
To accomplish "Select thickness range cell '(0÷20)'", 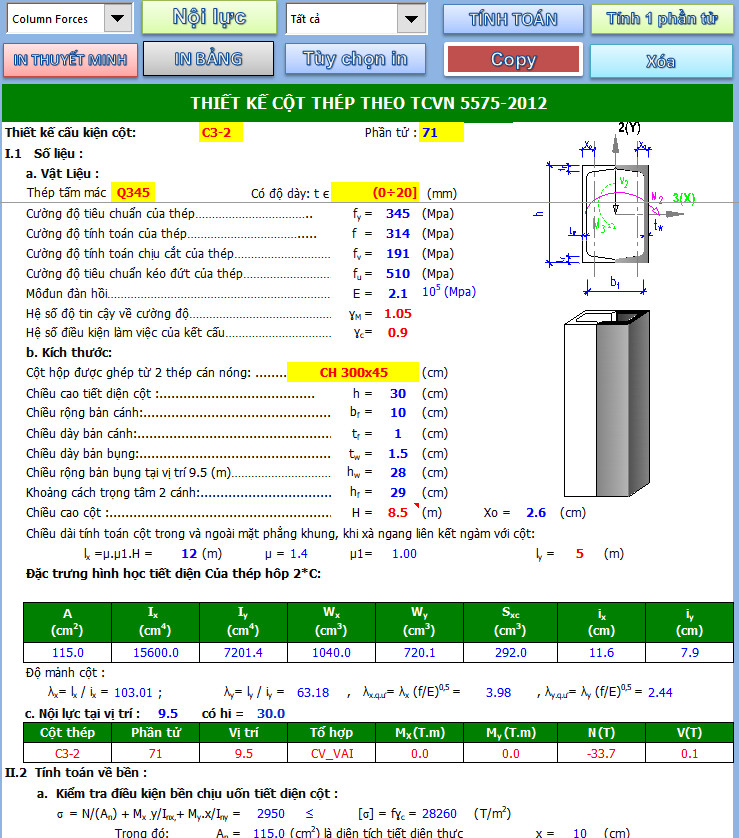I will point(375,192).
